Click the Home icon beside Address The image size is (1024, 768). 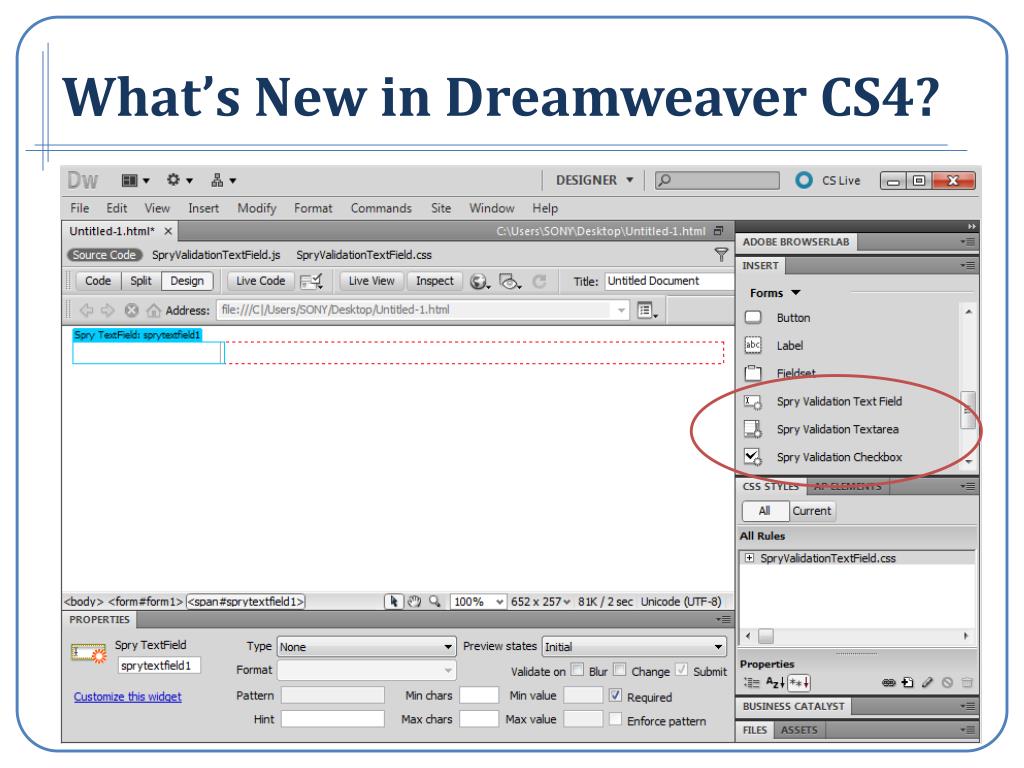pos(153,310)
